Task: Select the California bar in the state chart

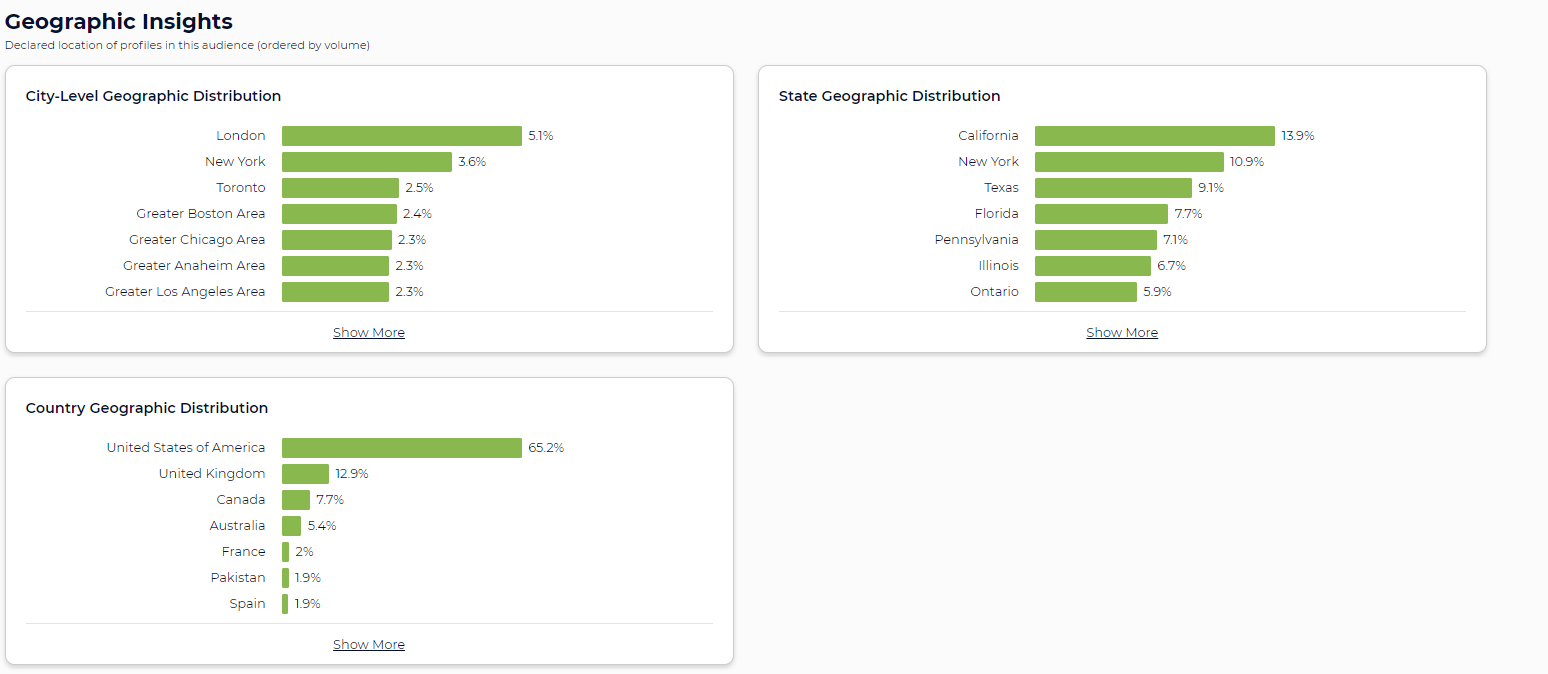Action: [1155, 135]
